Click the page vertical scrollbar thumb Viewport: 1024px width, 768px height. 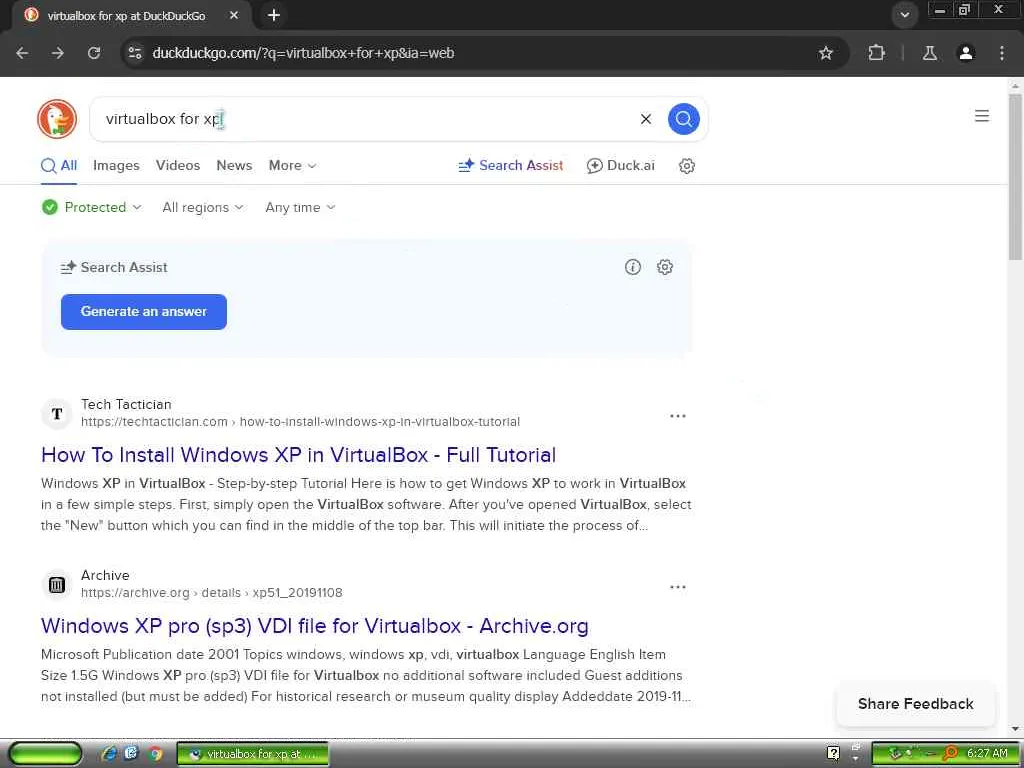(x=1015, y=176)
